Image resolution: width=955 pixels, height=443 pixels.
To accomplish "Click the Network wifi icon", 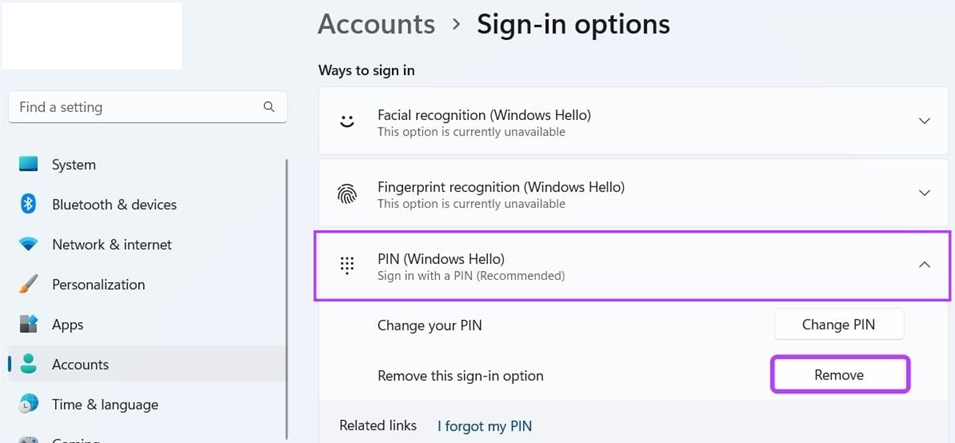I will 28,244.
